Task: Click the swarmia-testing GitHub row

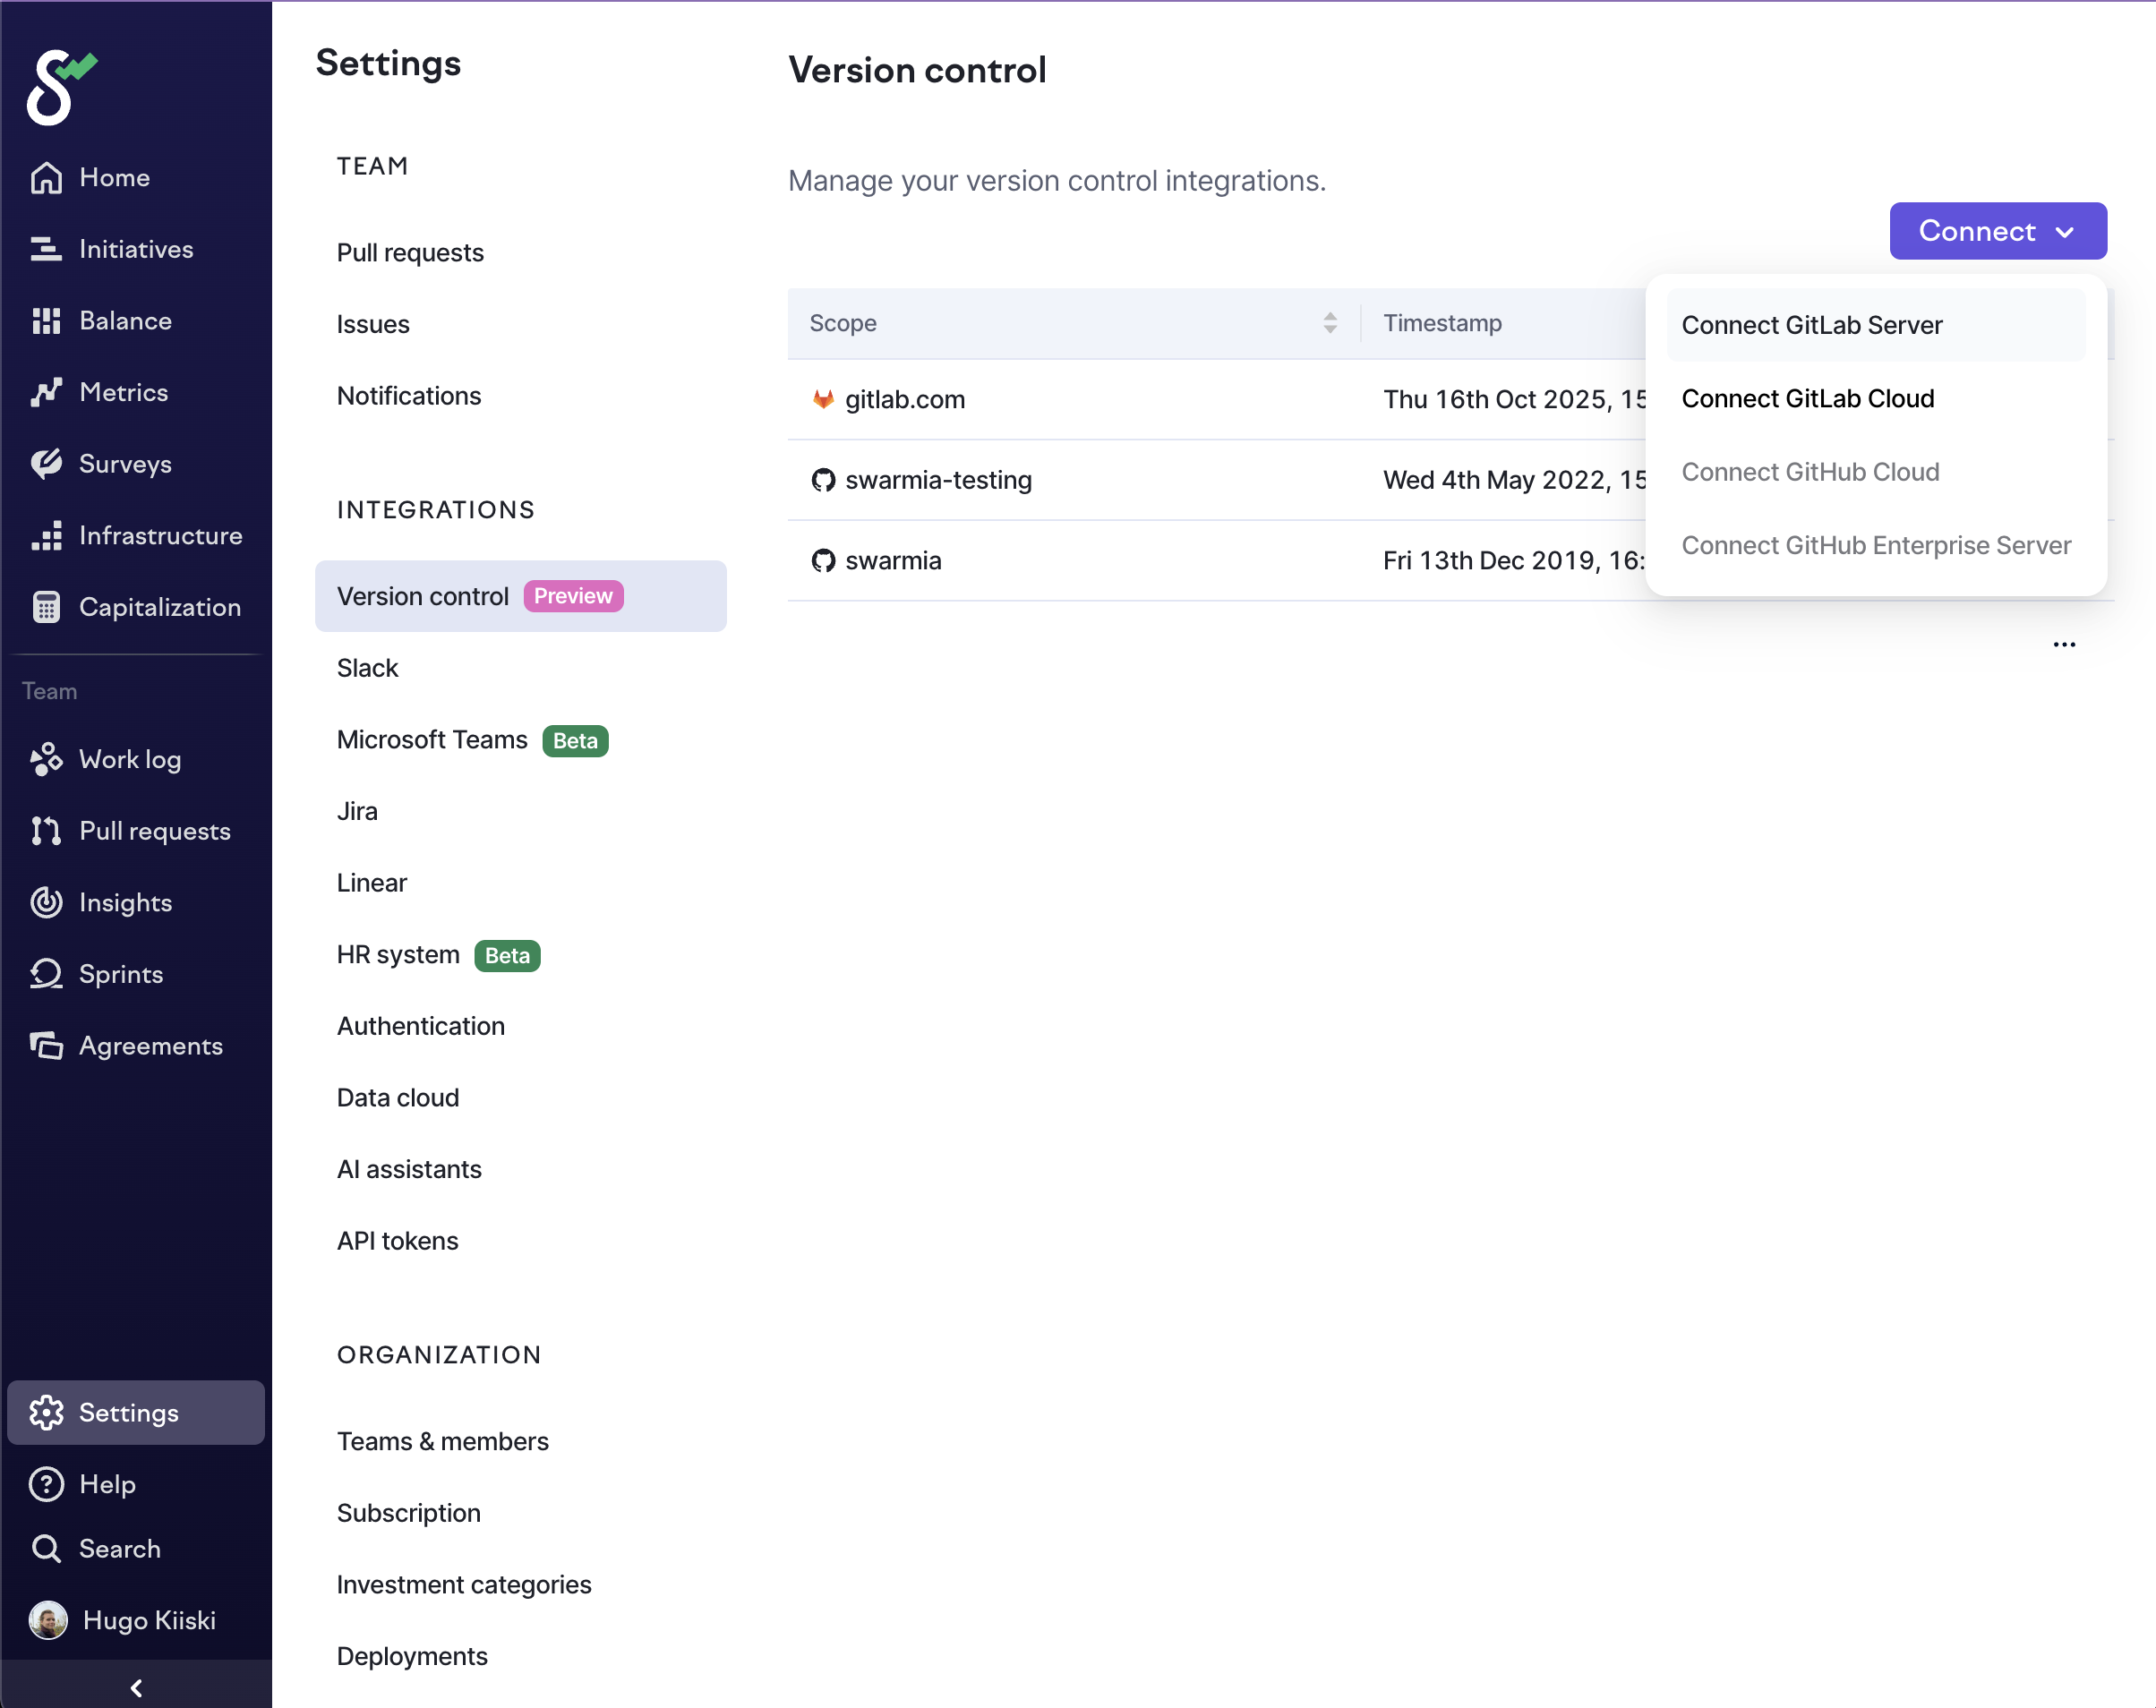Action: pos(937,480)
